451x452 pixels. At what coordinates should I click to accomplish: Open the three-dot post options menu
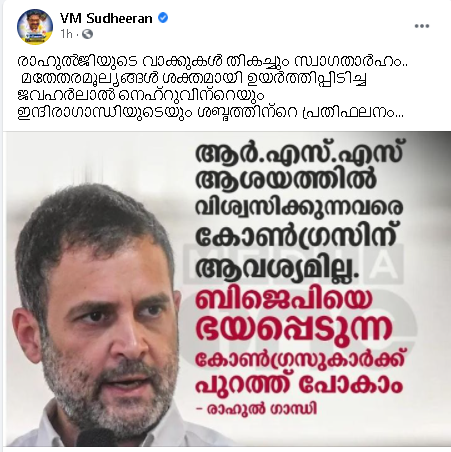pos(422,26)
